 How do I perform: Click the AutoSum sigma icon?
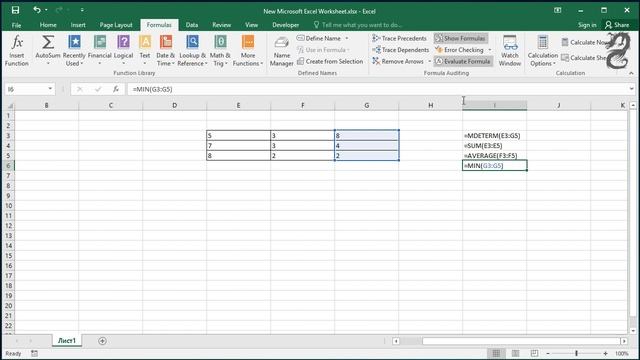[48, 42]
